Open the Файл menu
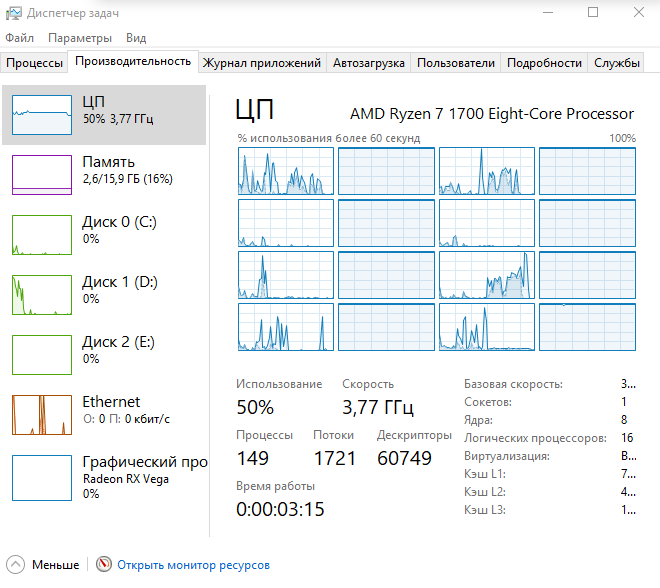 click(19, 38)
